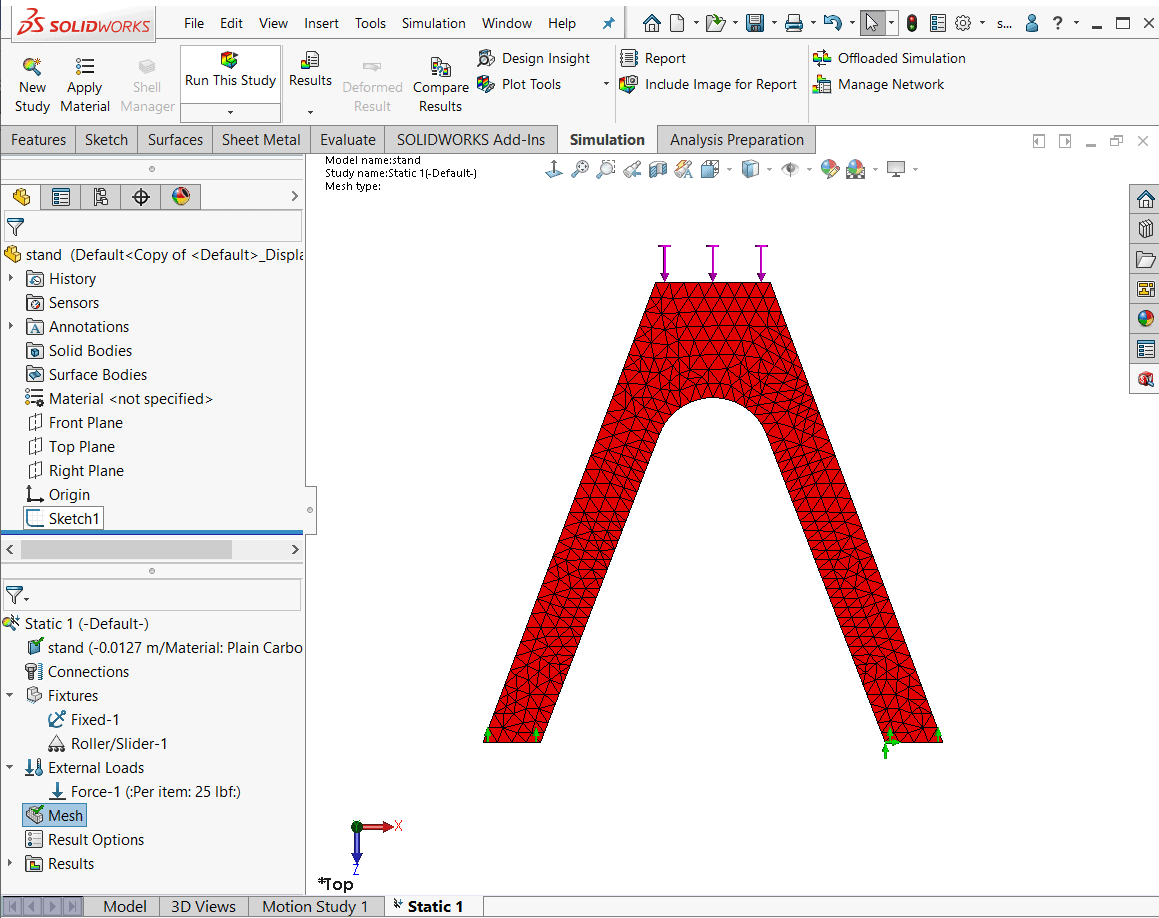Click the Run This Study button

[230, 70]
